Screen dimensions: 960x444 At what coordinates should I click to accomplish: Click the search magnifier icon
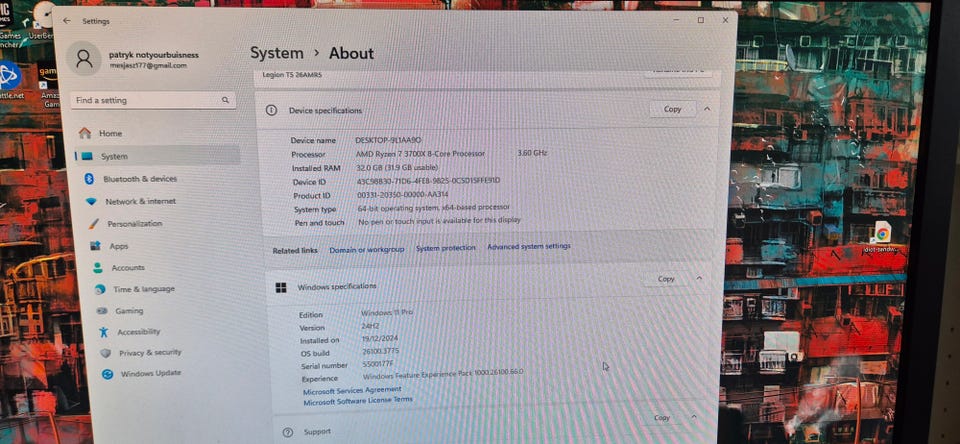[x=225, y=100]
